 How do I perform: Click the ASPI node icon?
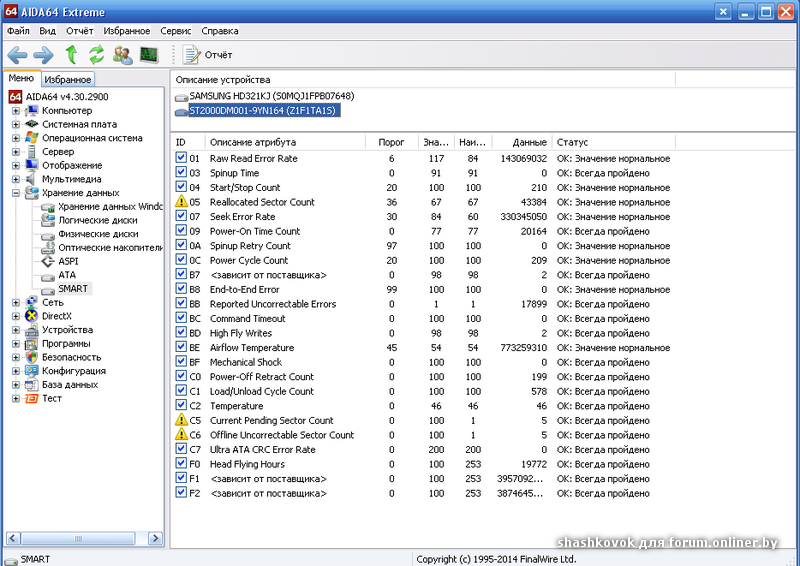coord(48,261)
